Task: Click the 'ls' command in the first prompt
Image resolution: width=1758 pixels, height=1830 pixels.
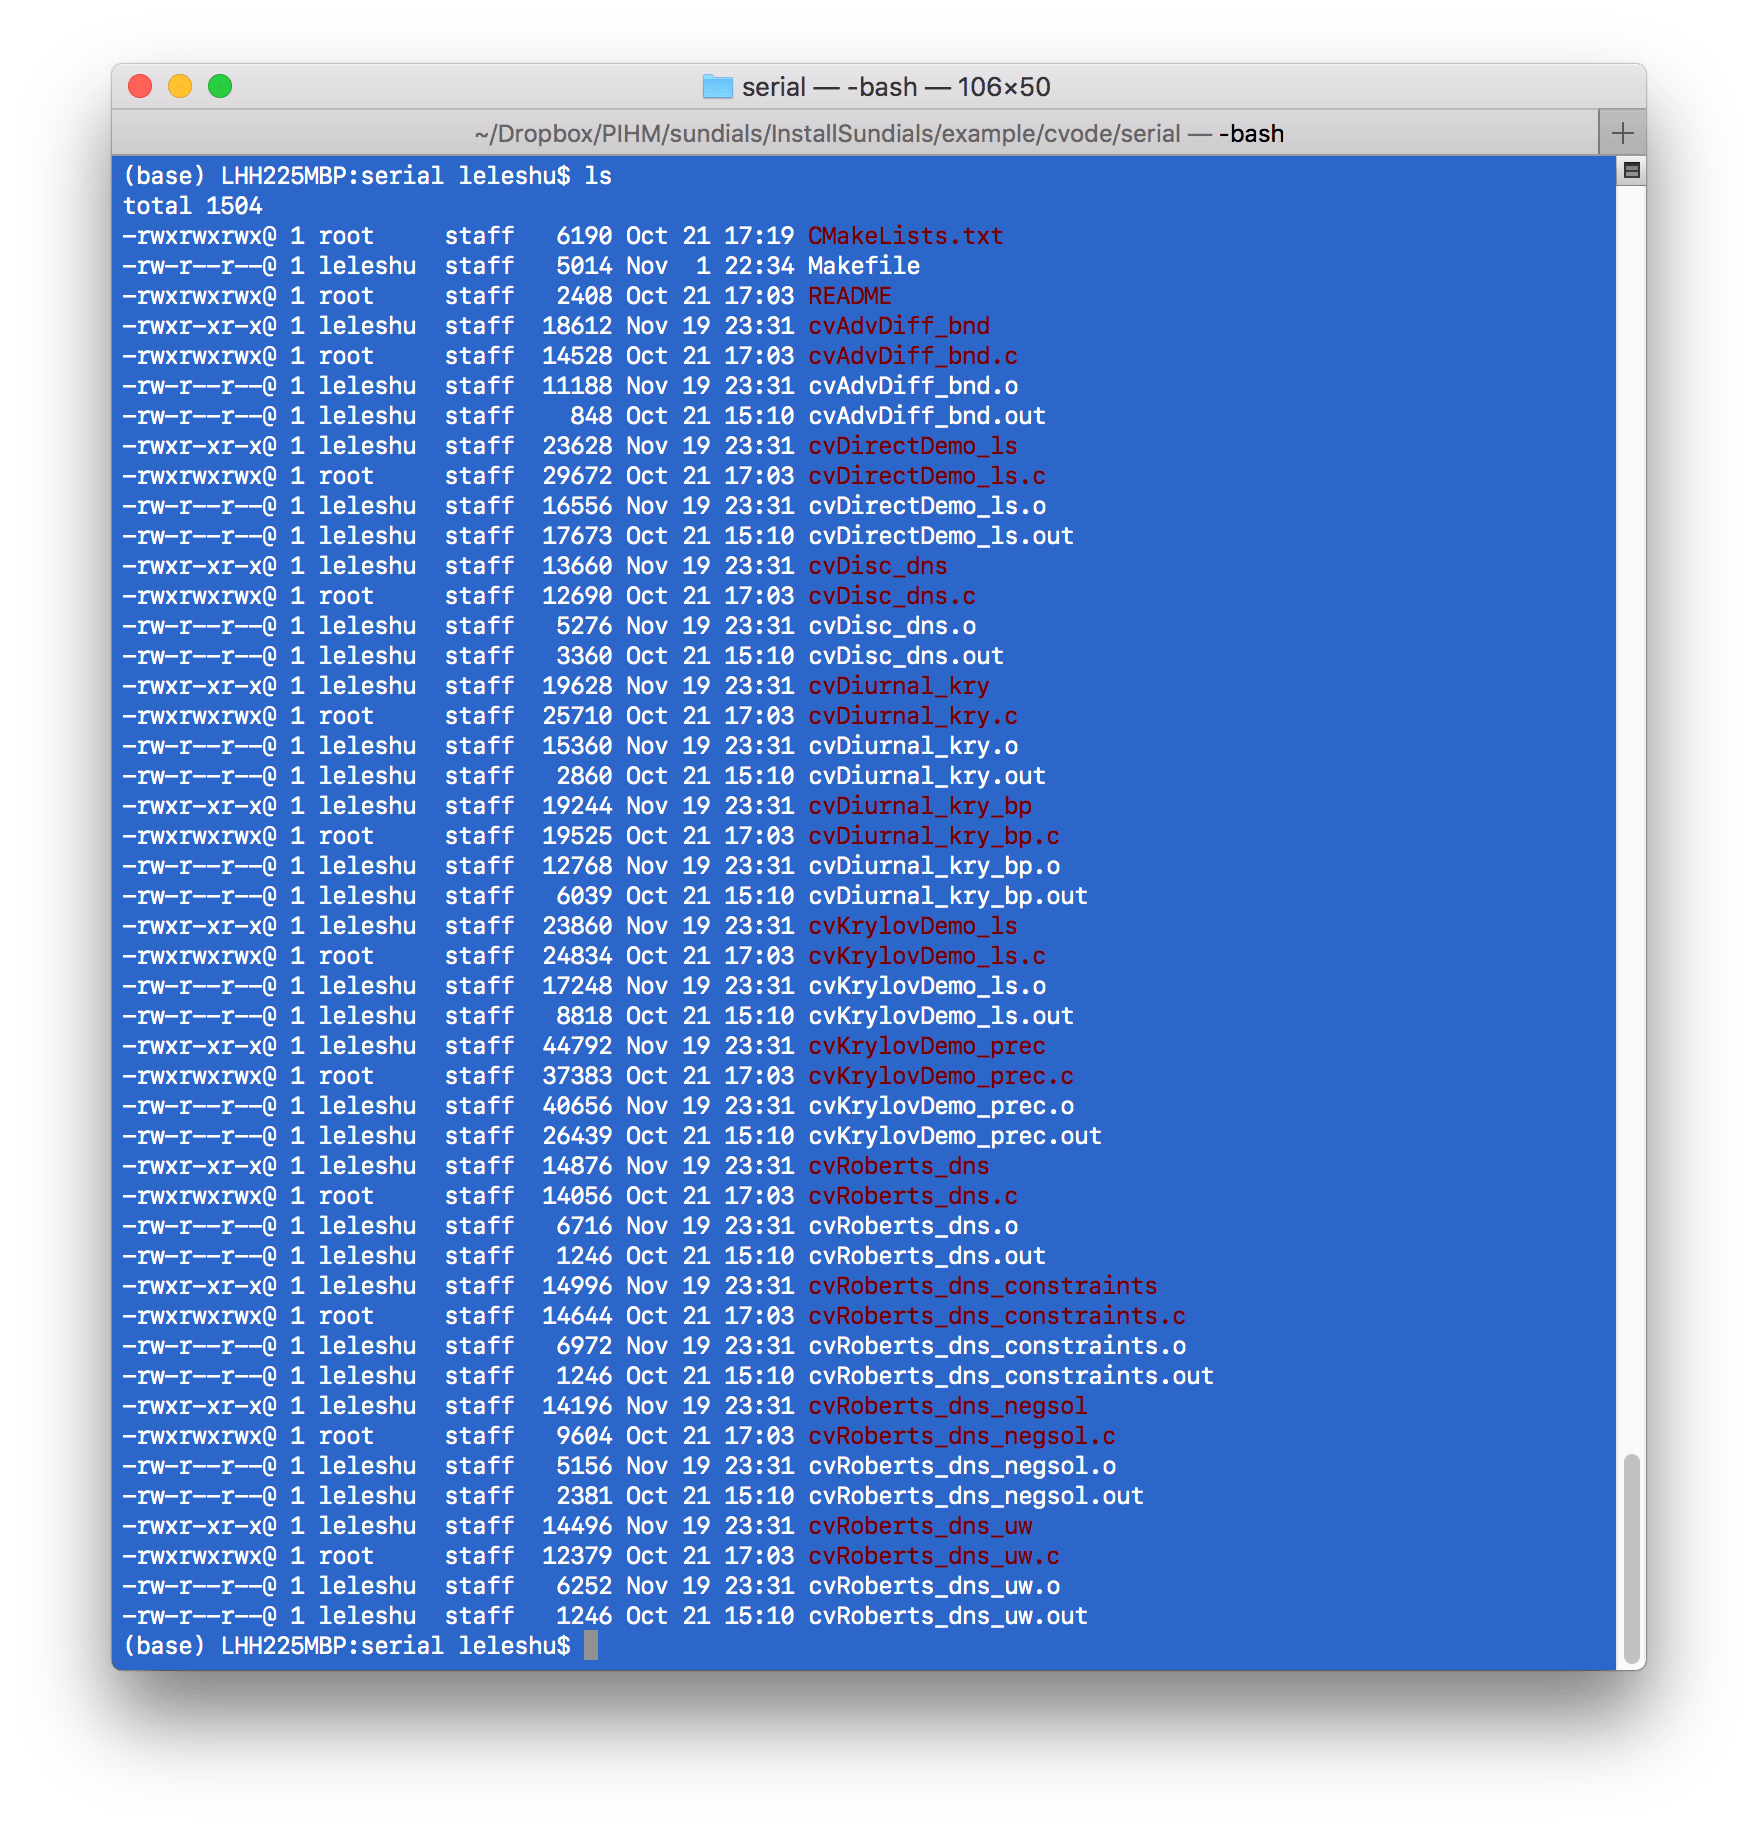Action: 601,175
